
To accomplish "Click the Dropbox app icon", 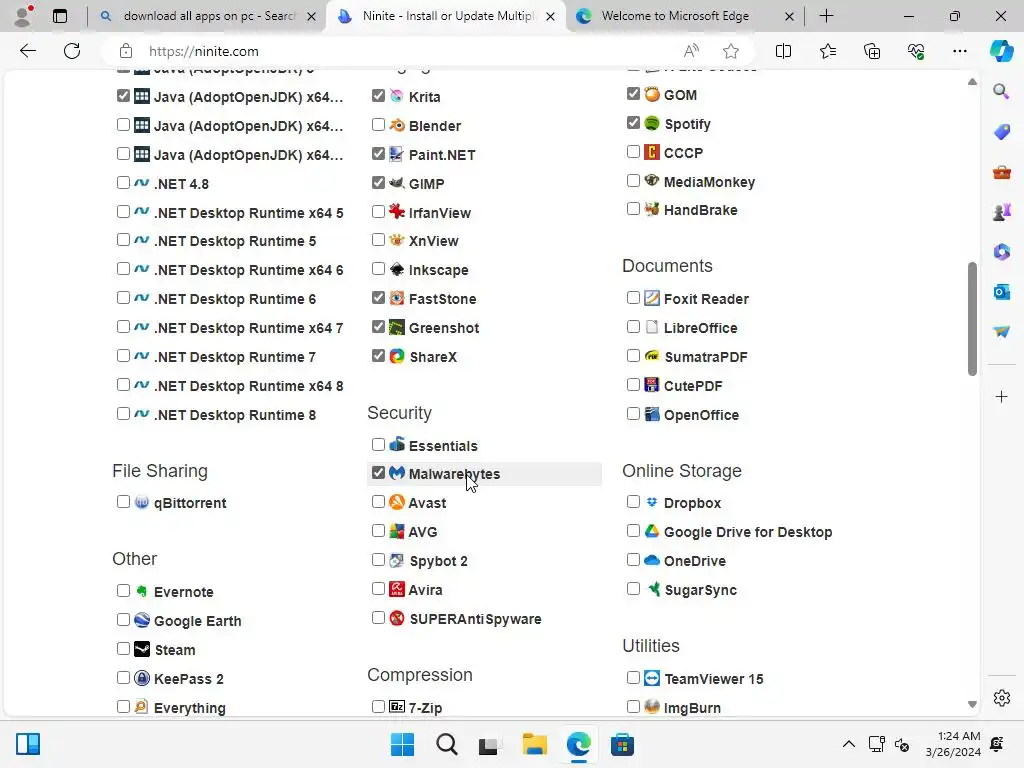I will [x=652, y=502].
